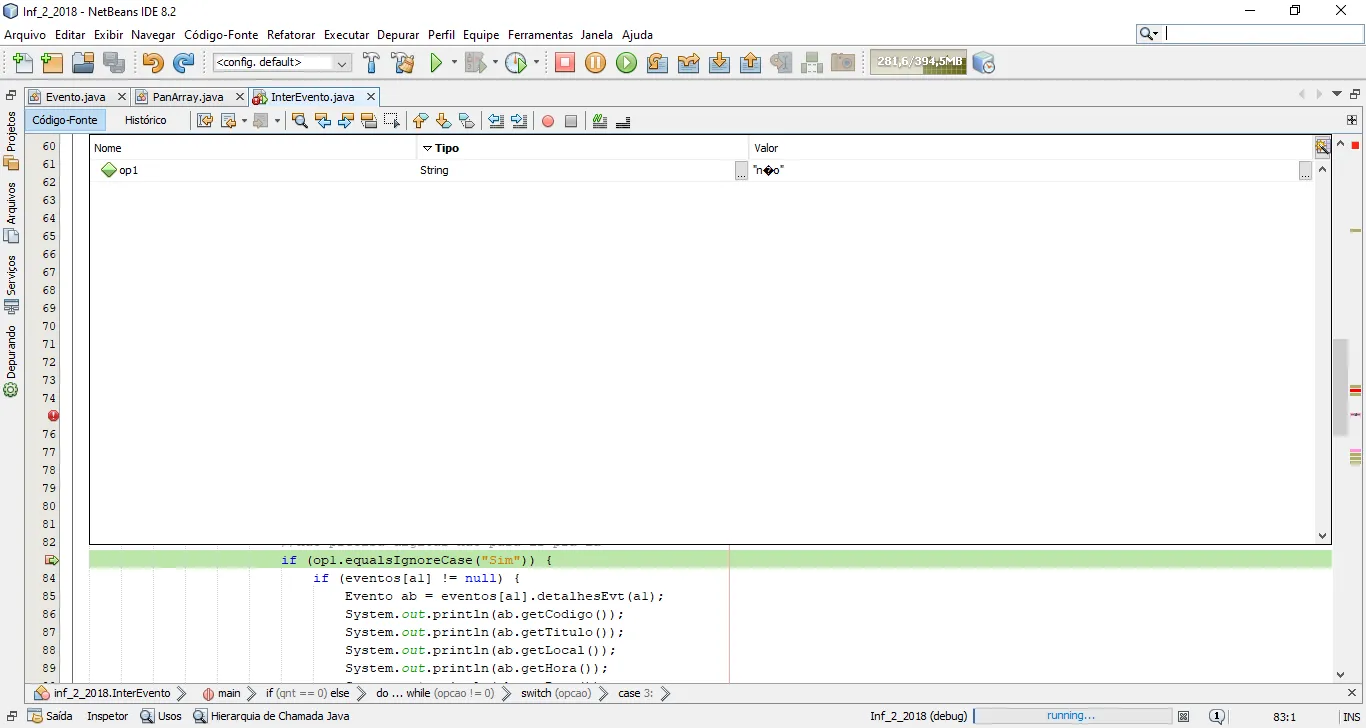Screen dimensions: 1366x728
Task: Toggle macro recording red circle button
Action: (548, 121)
